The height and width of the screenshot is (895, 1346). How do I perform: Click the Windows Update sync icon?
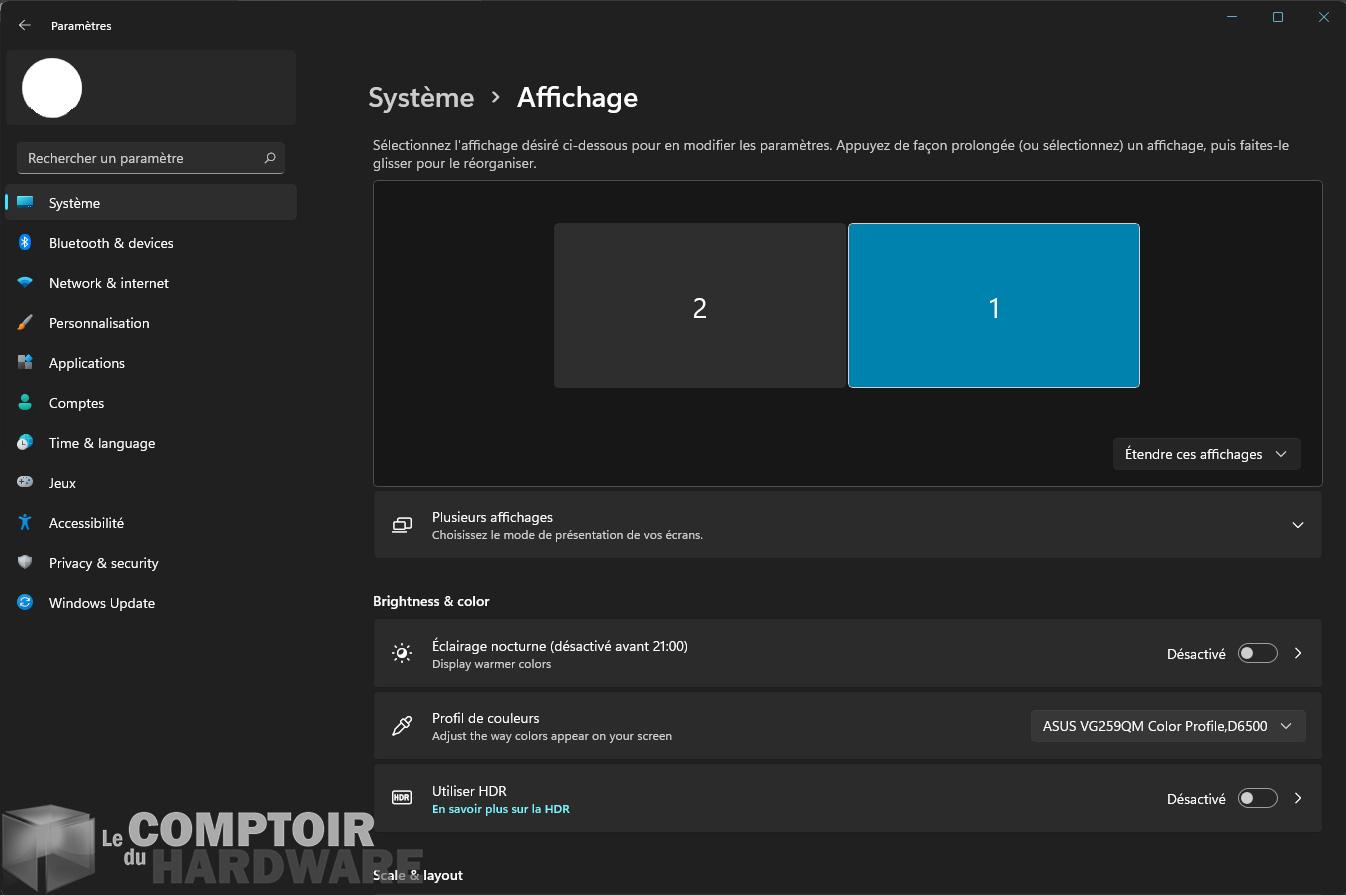26,603
